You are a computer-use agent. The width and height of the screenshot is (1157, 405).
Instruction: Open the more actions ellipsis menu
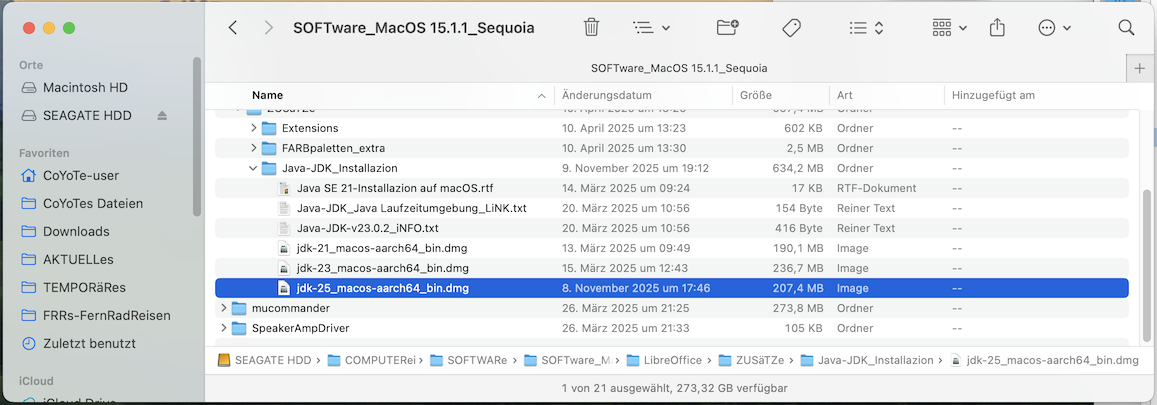tap(1054, 28)
